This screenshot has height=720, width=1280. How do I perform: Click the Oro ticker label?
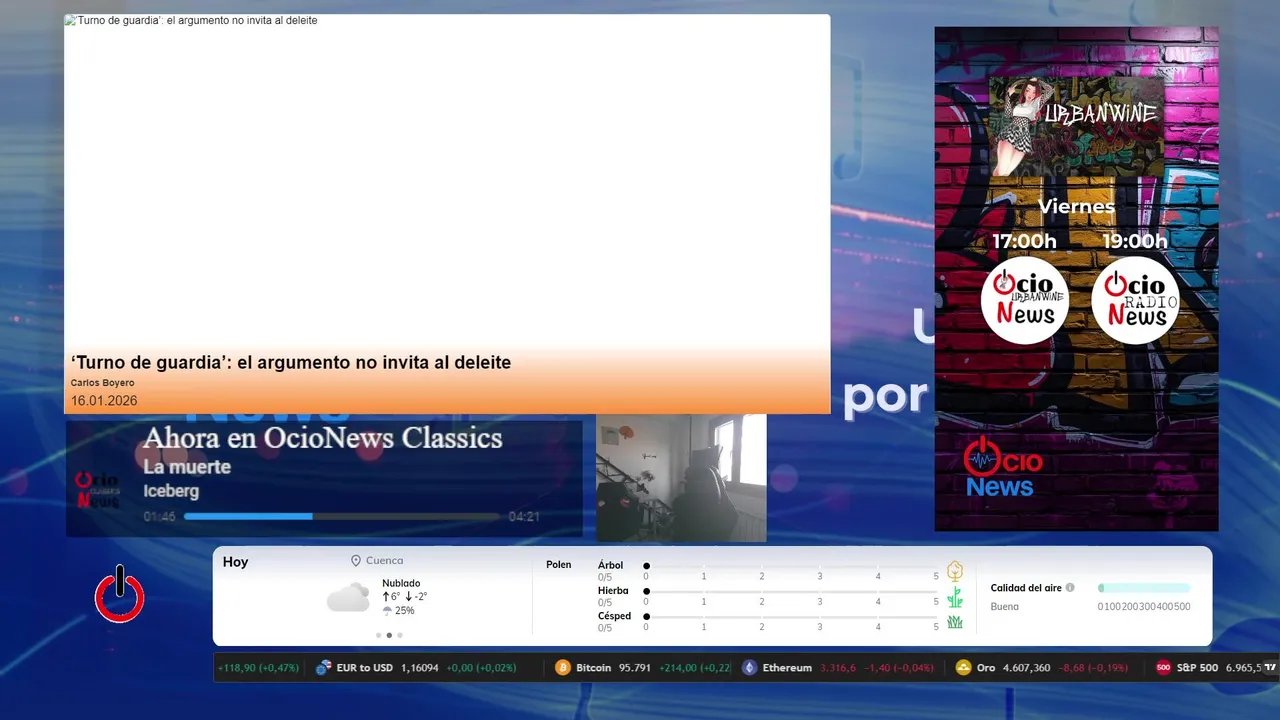click(x=986, y=667)
